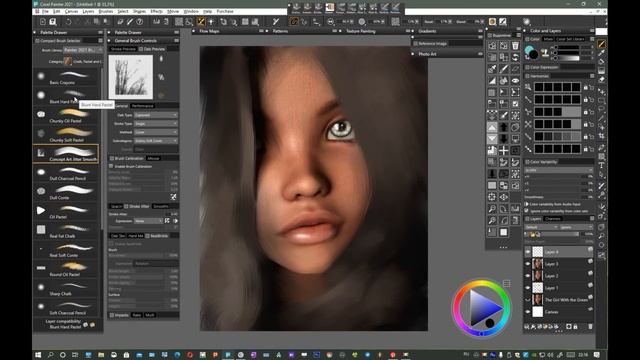
Task: Select the Real Fat Chalk brush variant
Action: pos(67,230)
